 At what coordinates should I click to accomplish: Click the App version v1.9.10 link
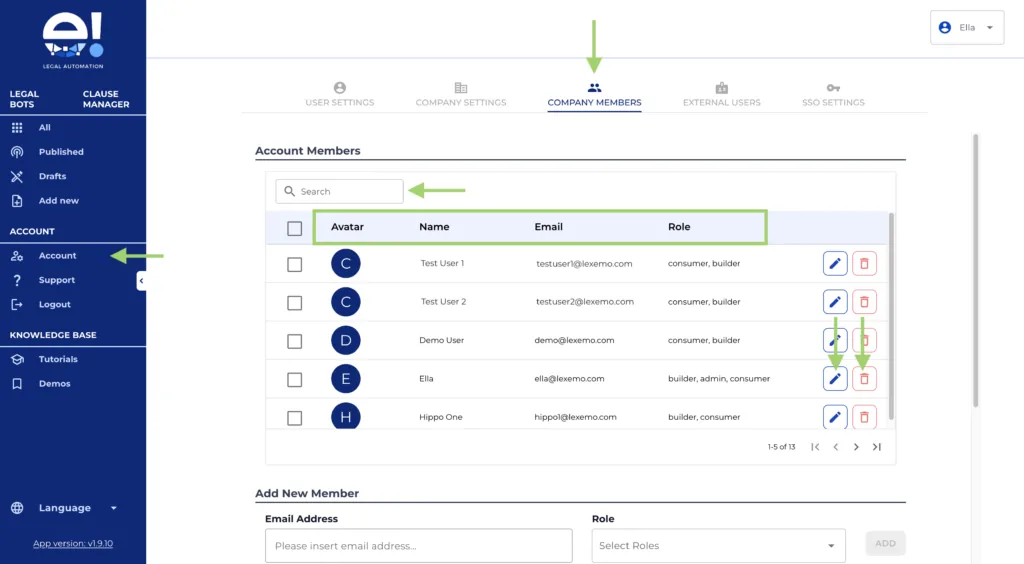click(x=73, y=544)
